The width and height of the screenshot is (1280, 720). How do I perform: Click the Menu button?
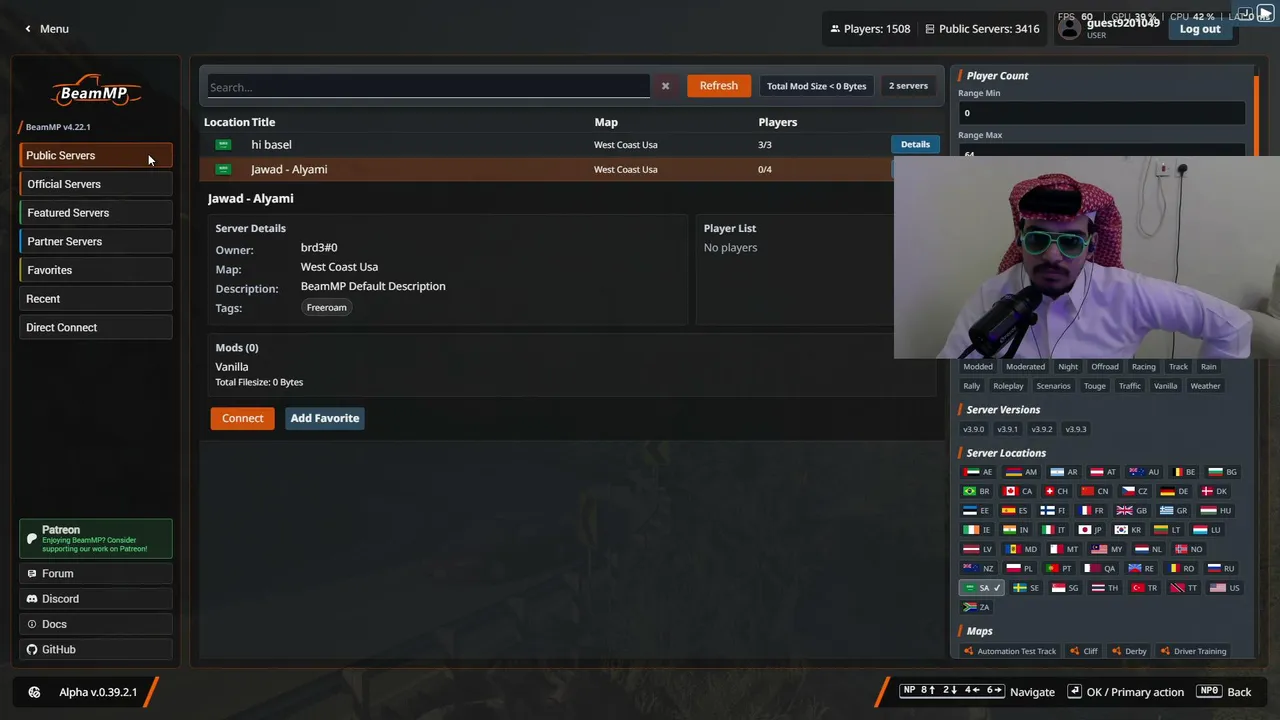47,29
